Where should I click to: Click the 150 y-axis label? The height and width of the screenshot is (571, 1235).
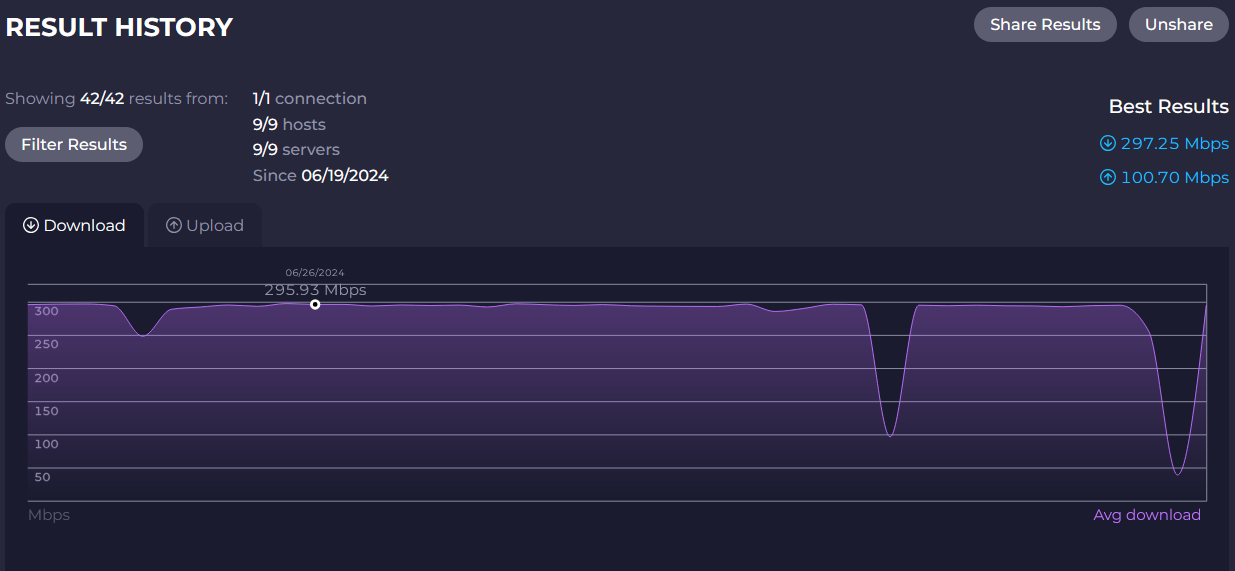(x=47, y=411)
